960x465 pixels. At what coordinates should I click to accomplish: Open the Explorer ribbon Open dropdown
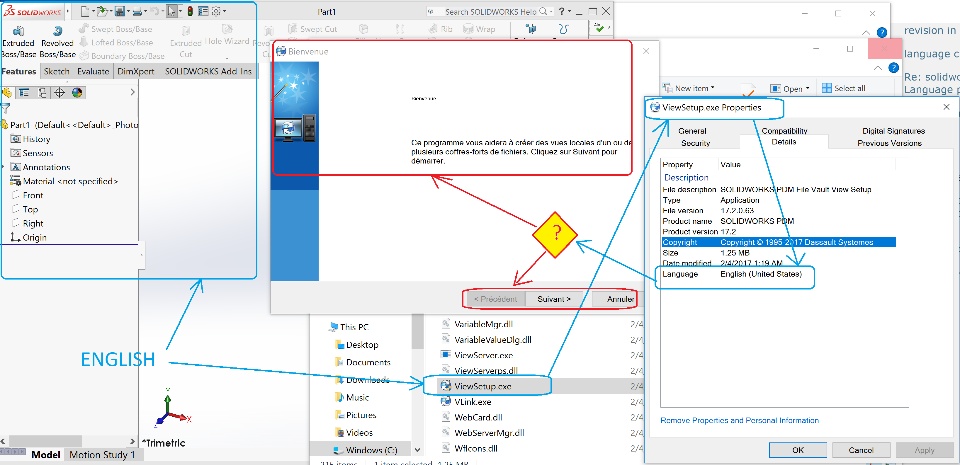coord(790,88)
